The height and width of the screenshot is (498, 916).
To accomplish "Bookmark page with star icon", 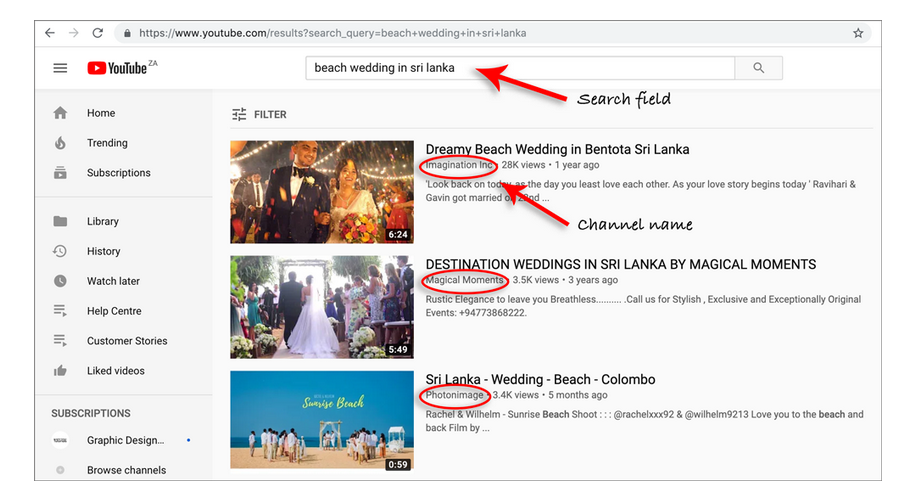I will (x=858, y=33).
